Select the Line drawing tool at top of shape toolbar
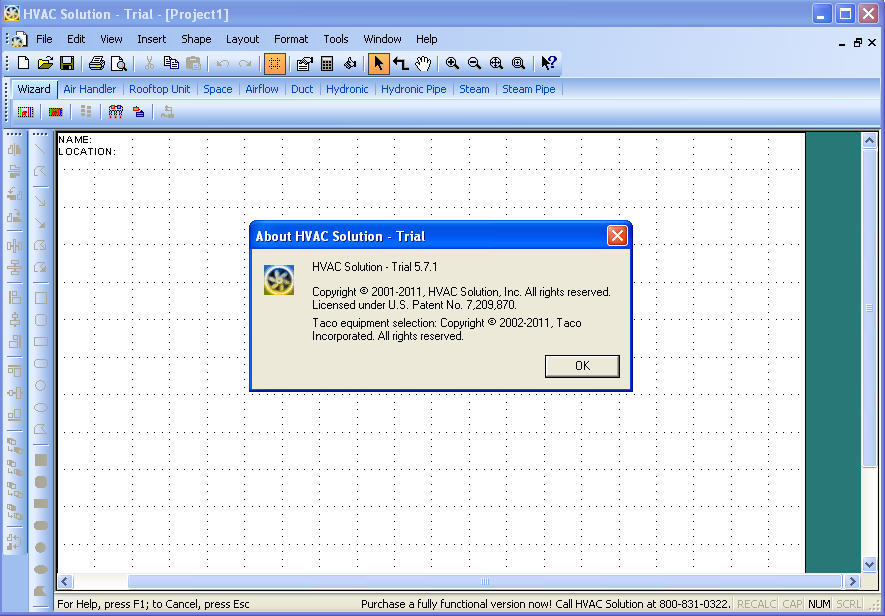885x616 pixels. coord(40,150)
